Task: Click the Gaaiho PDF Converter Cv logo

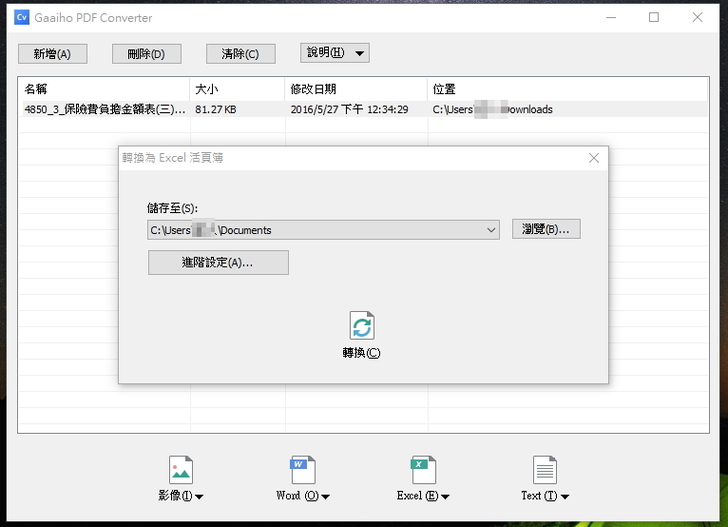Action: [22, 18]
